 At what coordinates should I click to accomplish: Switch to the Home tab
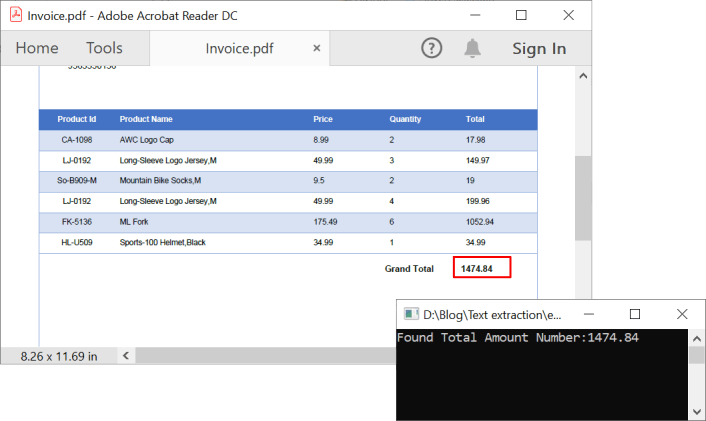click(37, 48)
